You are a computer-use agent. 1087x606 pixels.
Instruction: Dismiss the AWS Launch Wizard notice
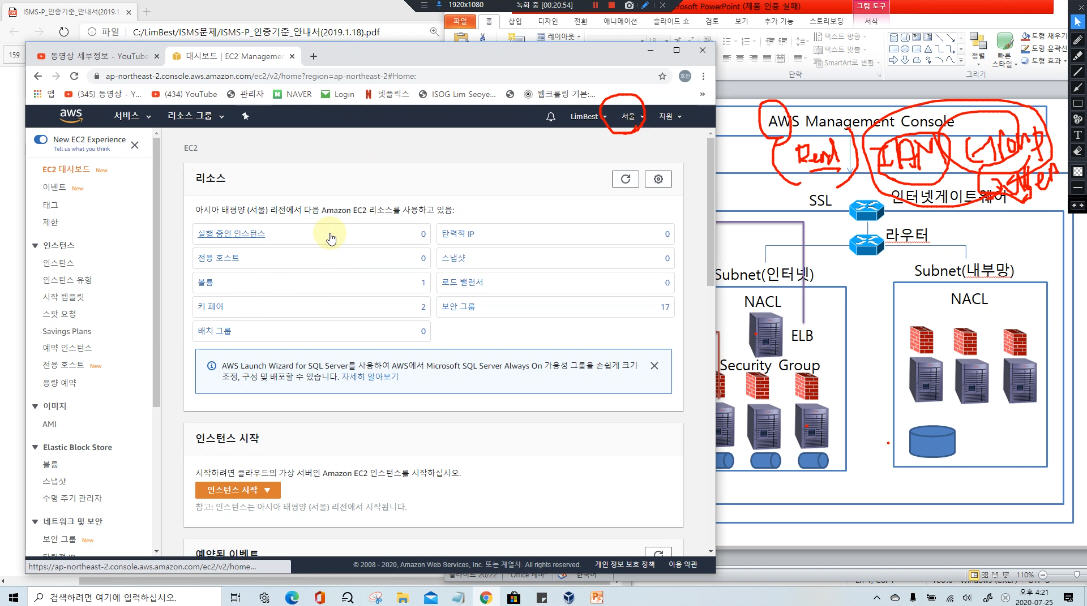pyautogui.click(x=654, y=365)
